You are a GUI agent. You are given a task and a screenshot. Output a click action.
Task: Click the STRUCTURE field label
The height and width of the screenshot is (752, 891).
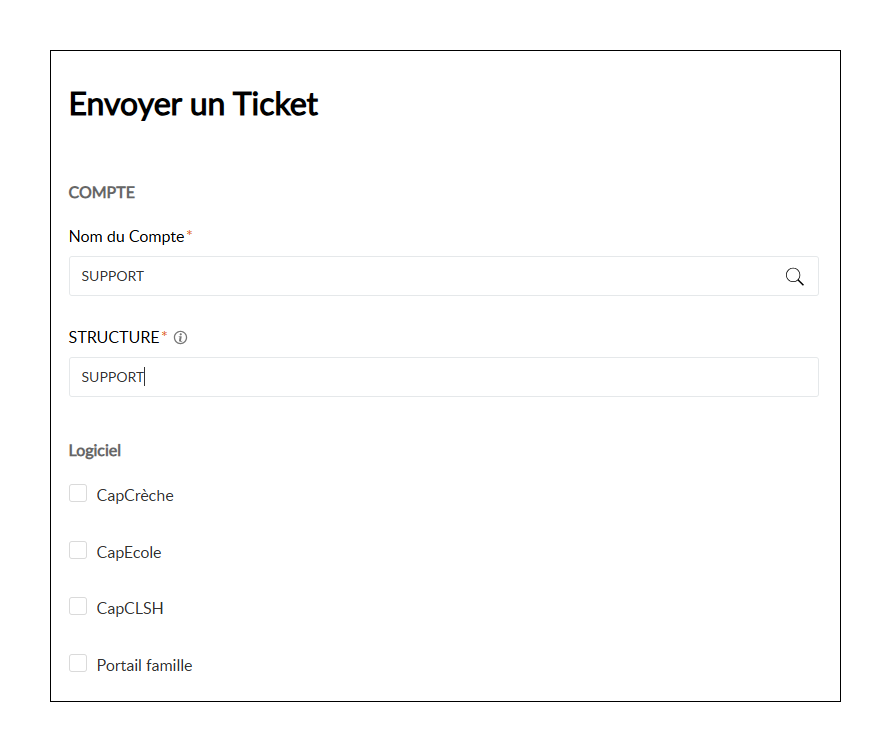point(113,338)
